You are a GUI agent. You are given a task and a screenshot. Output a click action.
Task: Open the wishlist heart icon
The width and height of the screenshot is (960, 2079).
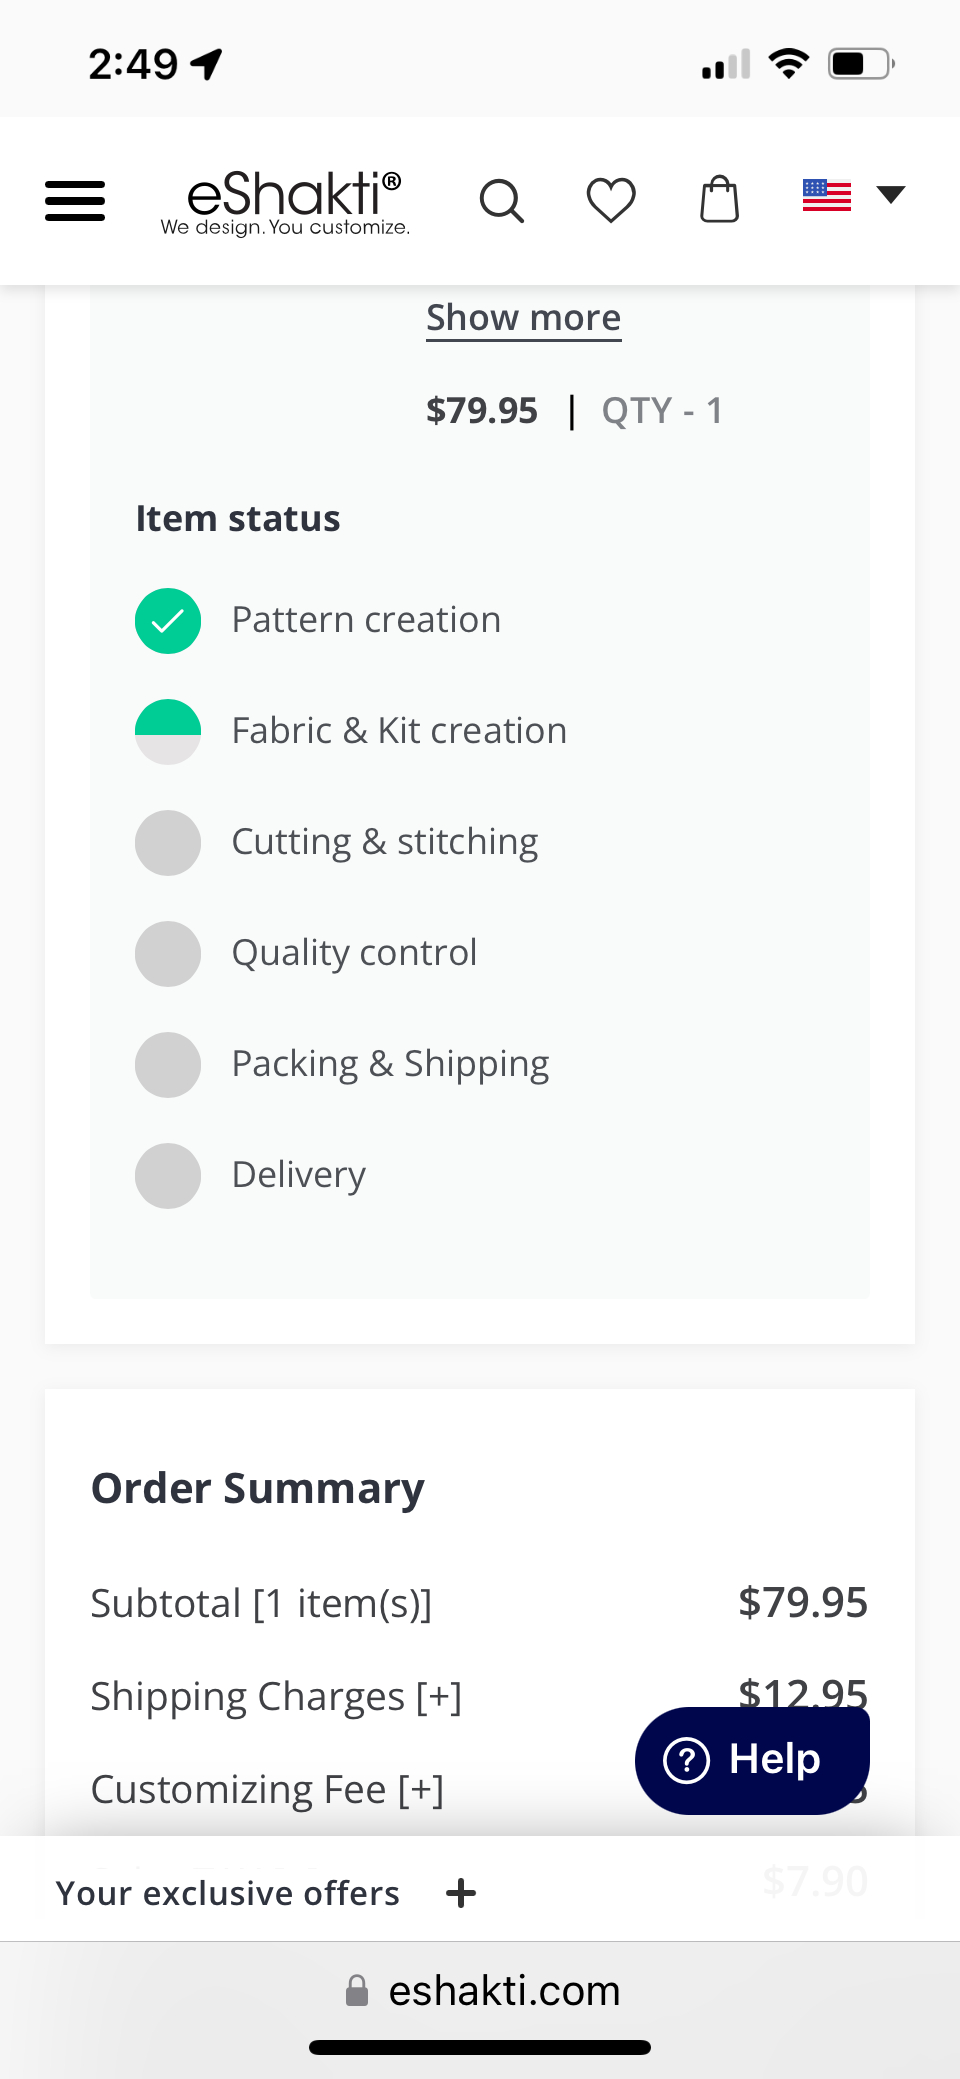coord(611,200)
